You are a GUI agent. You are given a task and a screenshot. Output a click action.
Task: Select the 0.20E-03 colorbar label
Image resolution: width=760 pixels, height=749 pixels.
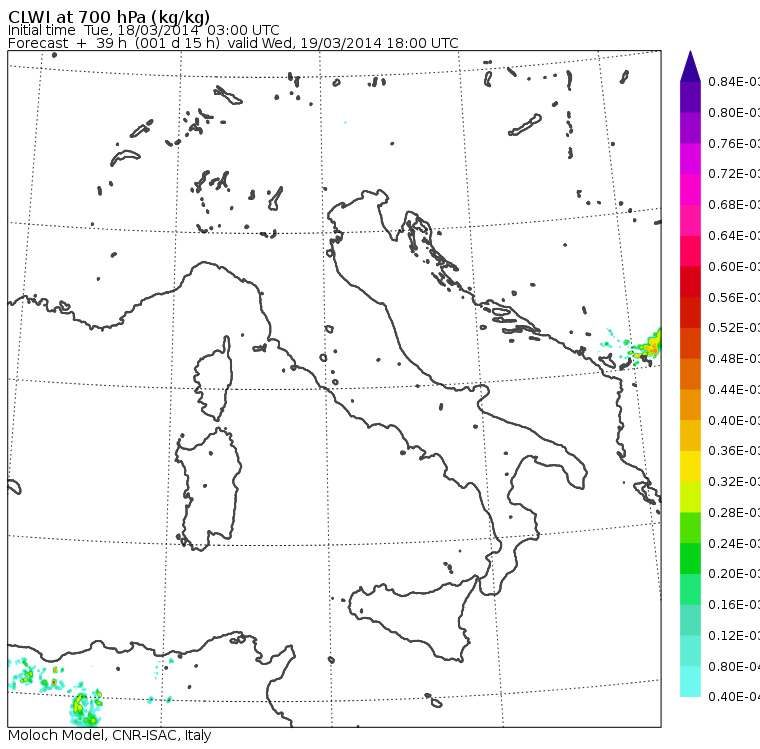coord(734,574)
